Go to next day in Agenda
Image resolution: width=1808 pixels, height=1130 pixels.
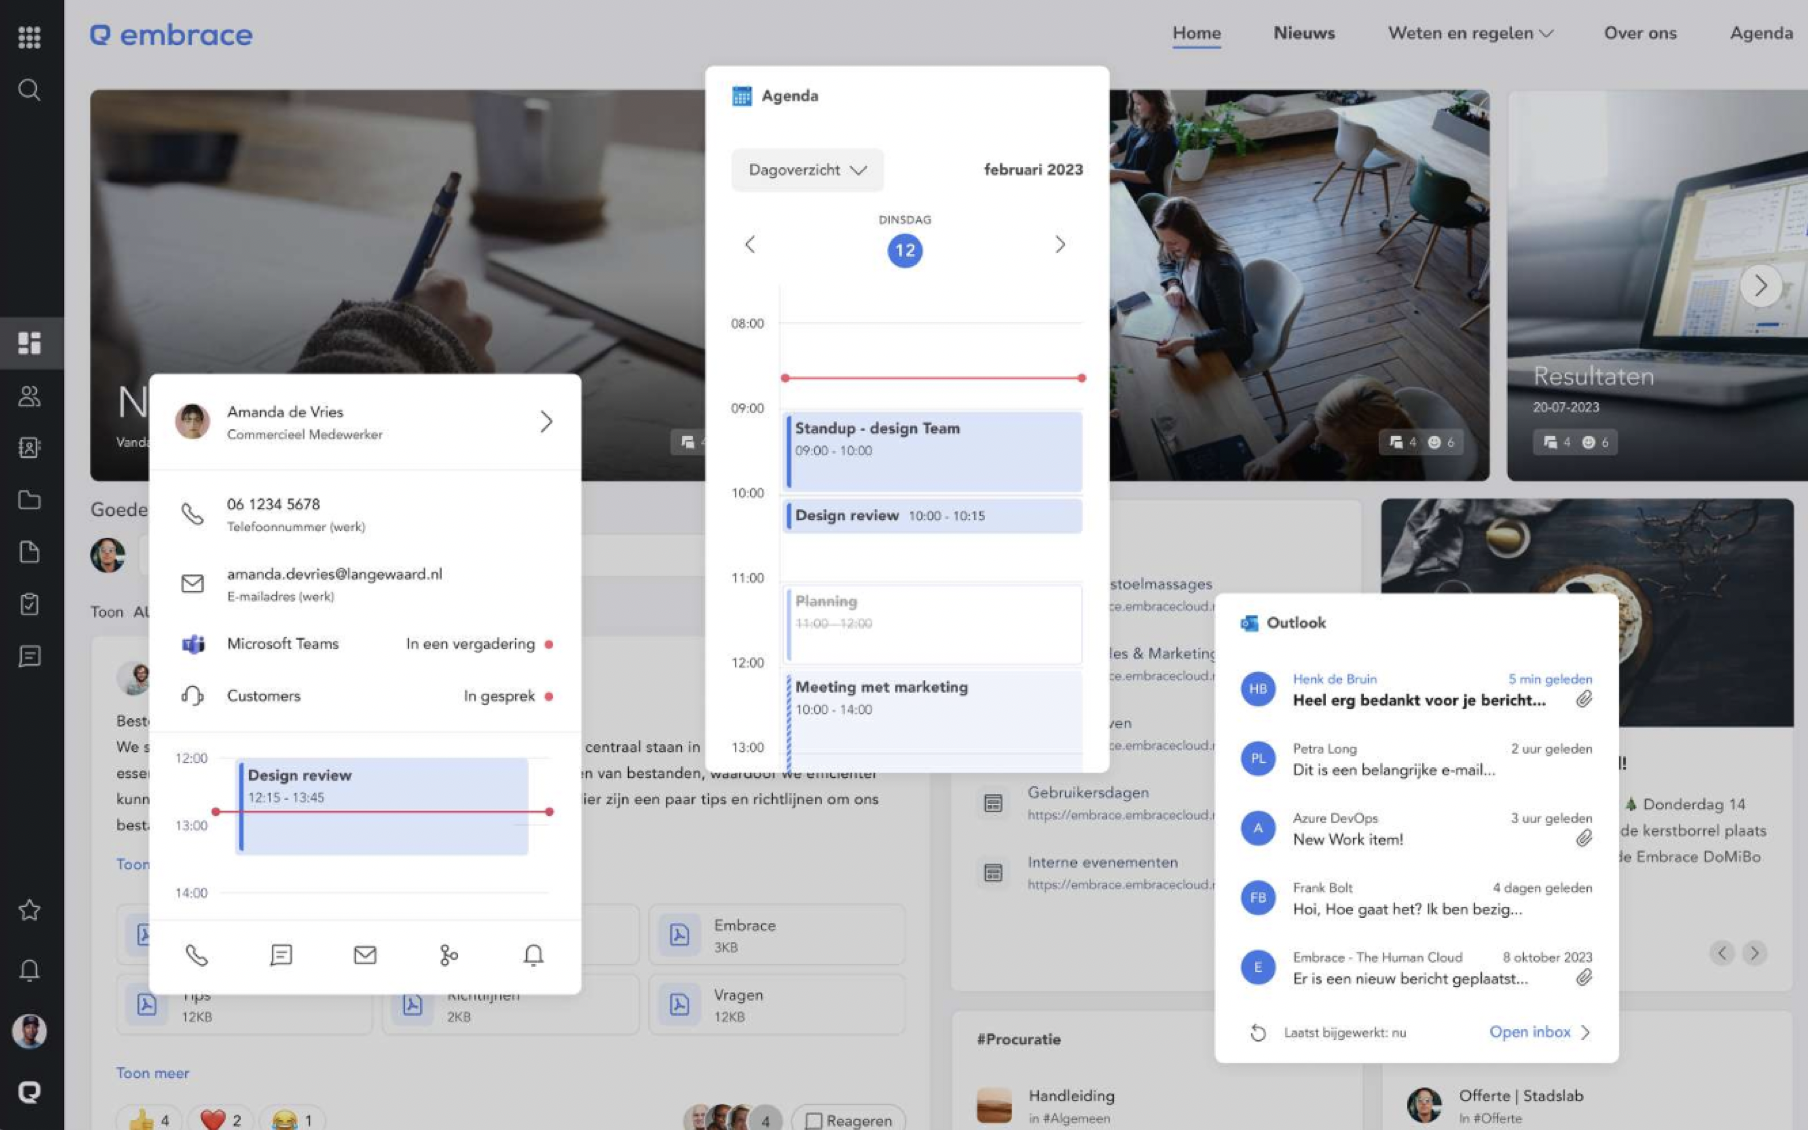tap(1060, 245)
